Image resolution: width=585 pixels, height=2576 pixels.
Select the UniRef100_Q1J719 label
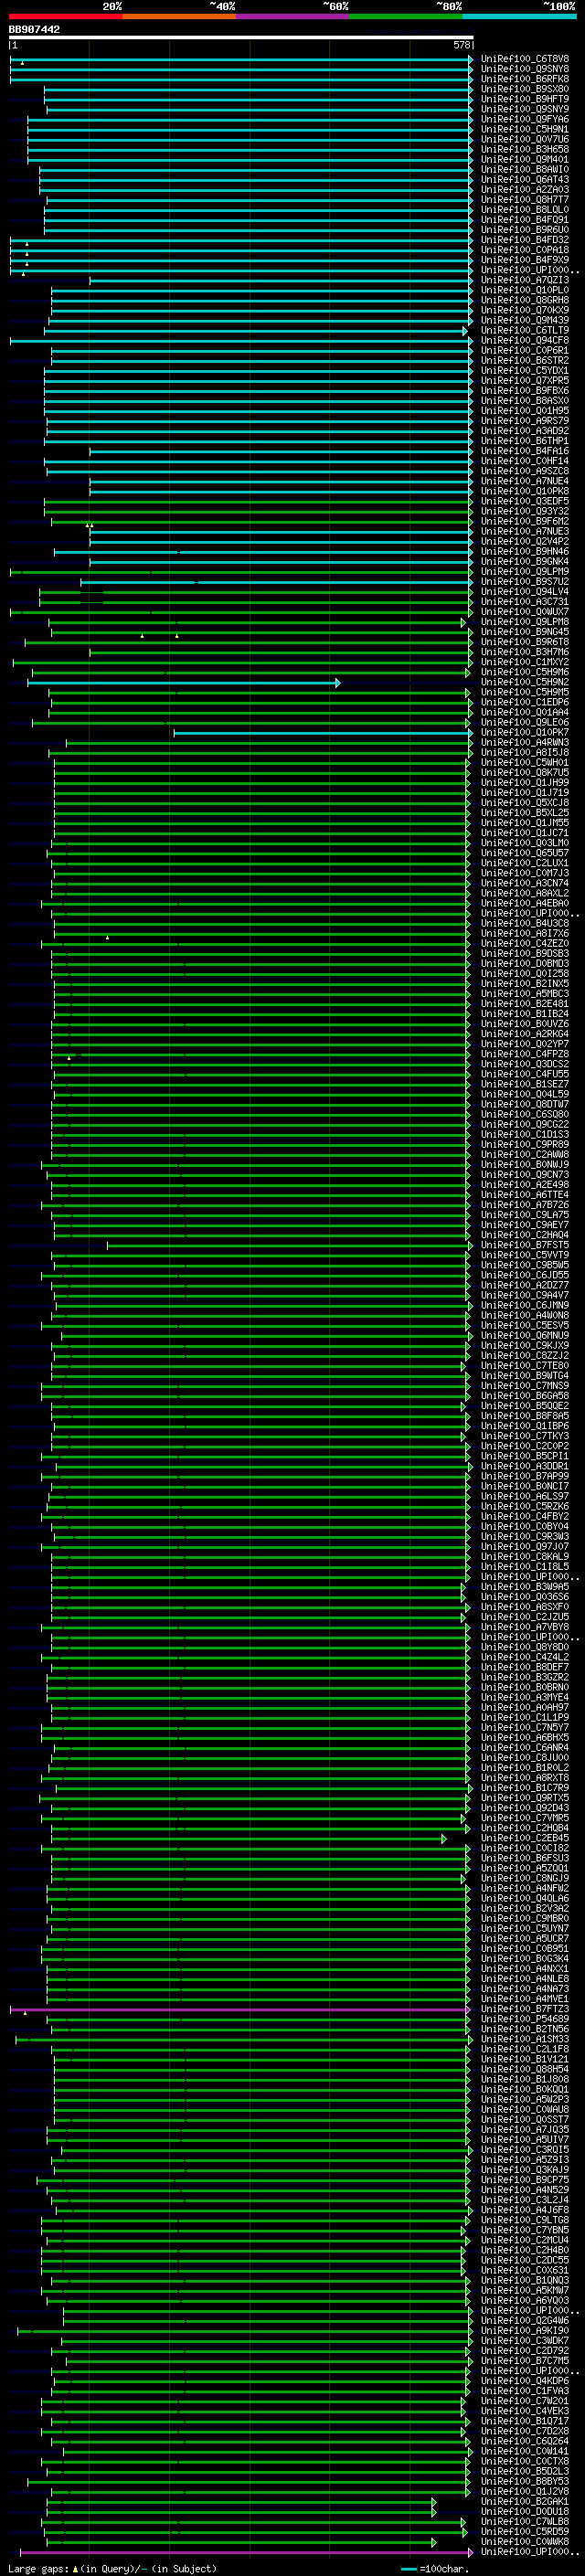point(525,793)
